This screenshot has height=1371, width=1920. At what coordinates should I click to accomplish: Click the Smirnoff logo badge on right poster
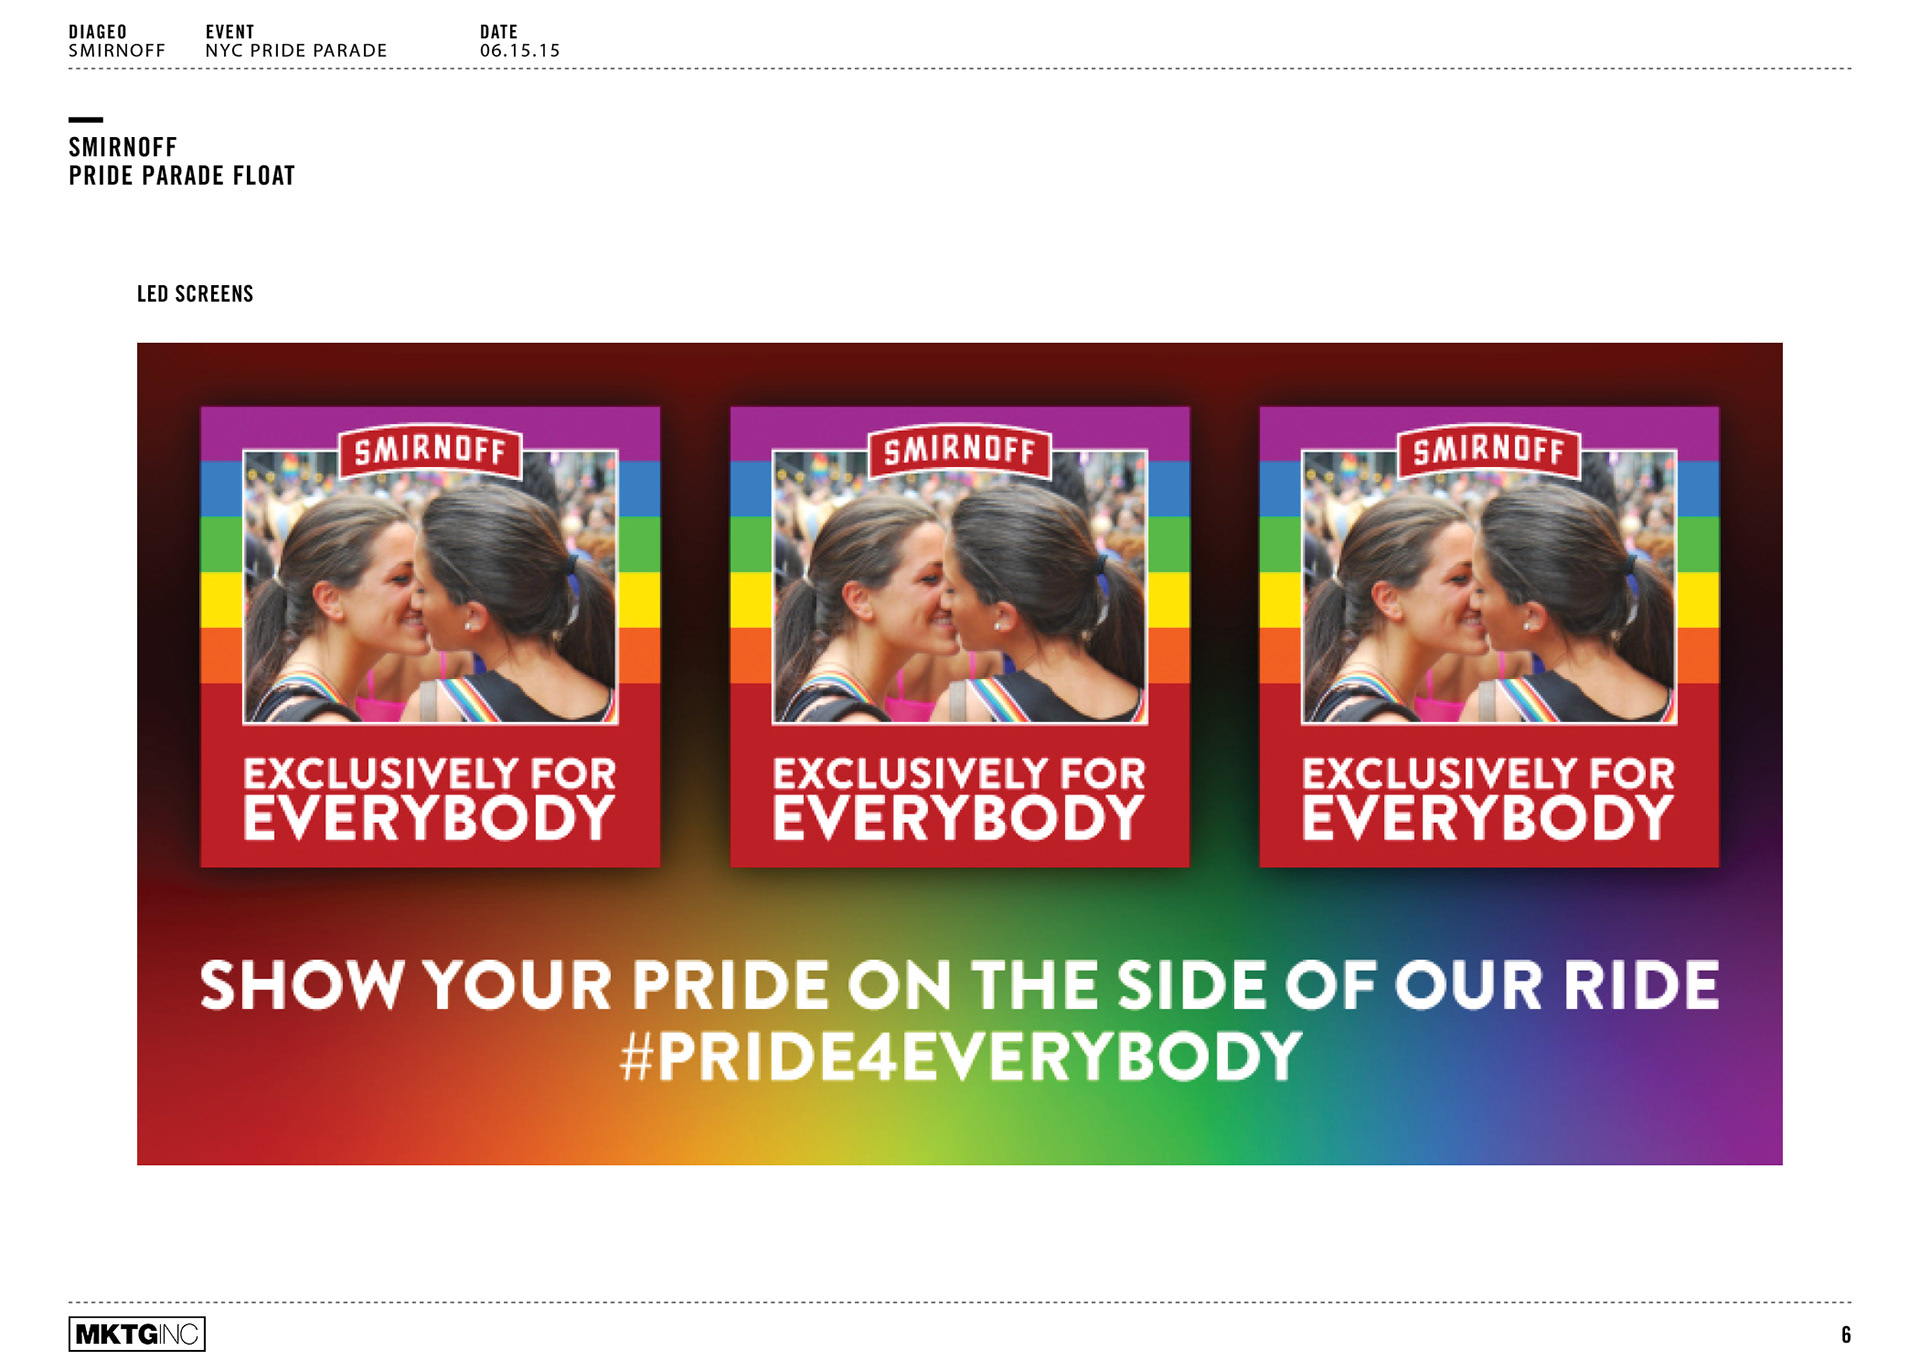point(1489,452)
